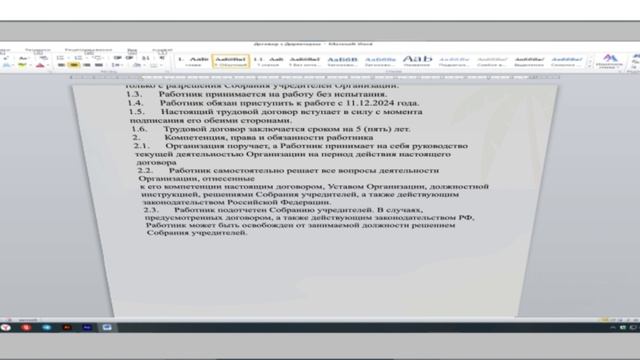Screen dimensions: 640x360
Task: Center-align the paragraph
Action: 74,65
